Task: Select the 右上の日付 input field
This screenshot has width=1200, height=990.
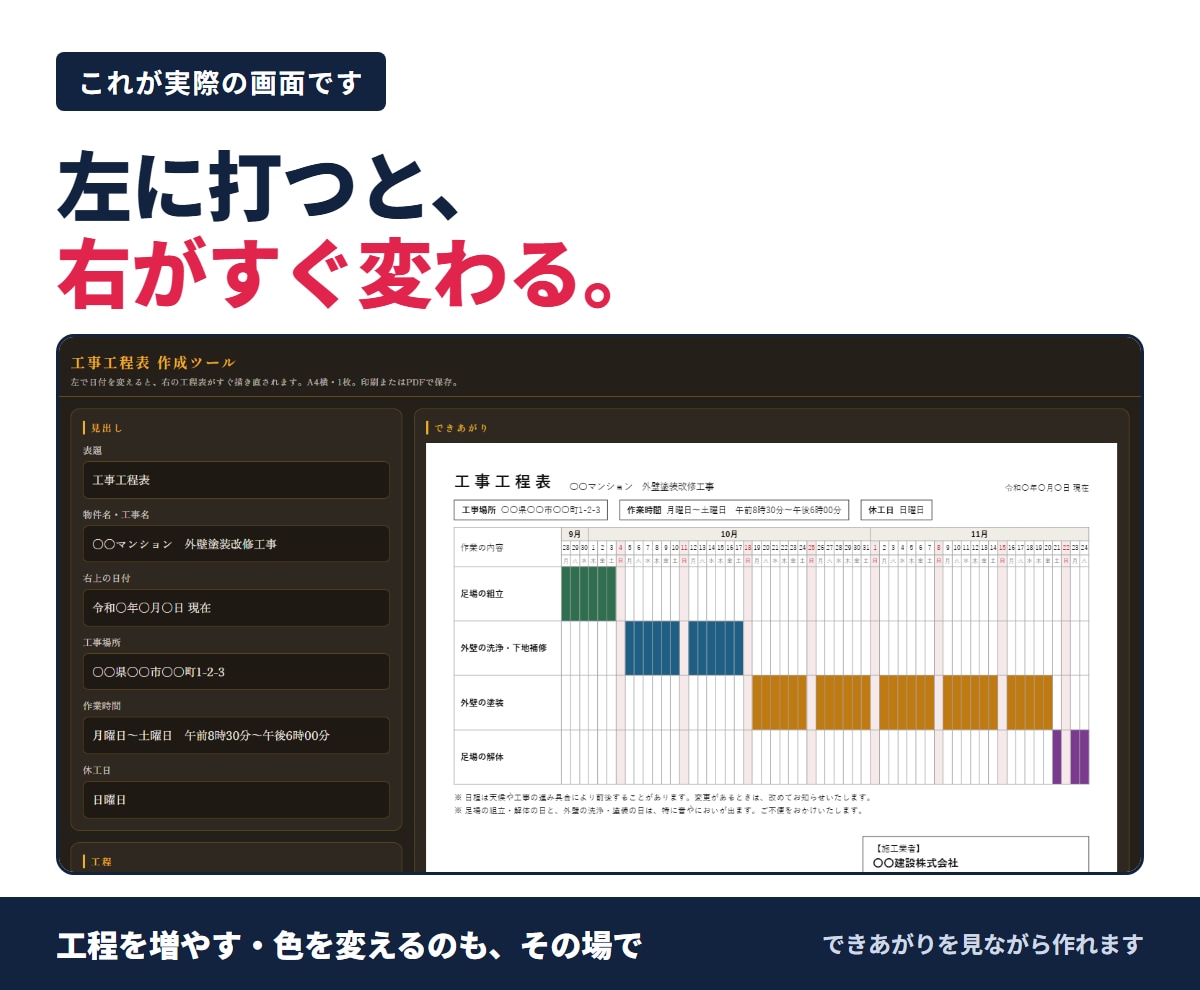Action: coord(236,608)
